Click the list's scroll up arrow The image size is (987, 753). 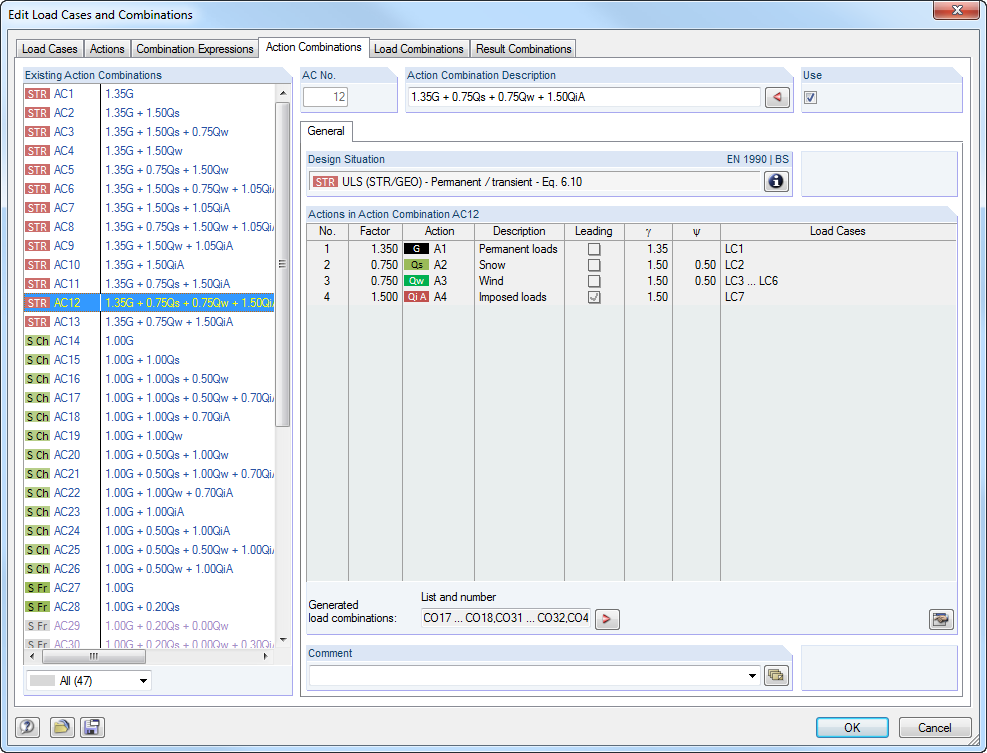click(283, 93)
